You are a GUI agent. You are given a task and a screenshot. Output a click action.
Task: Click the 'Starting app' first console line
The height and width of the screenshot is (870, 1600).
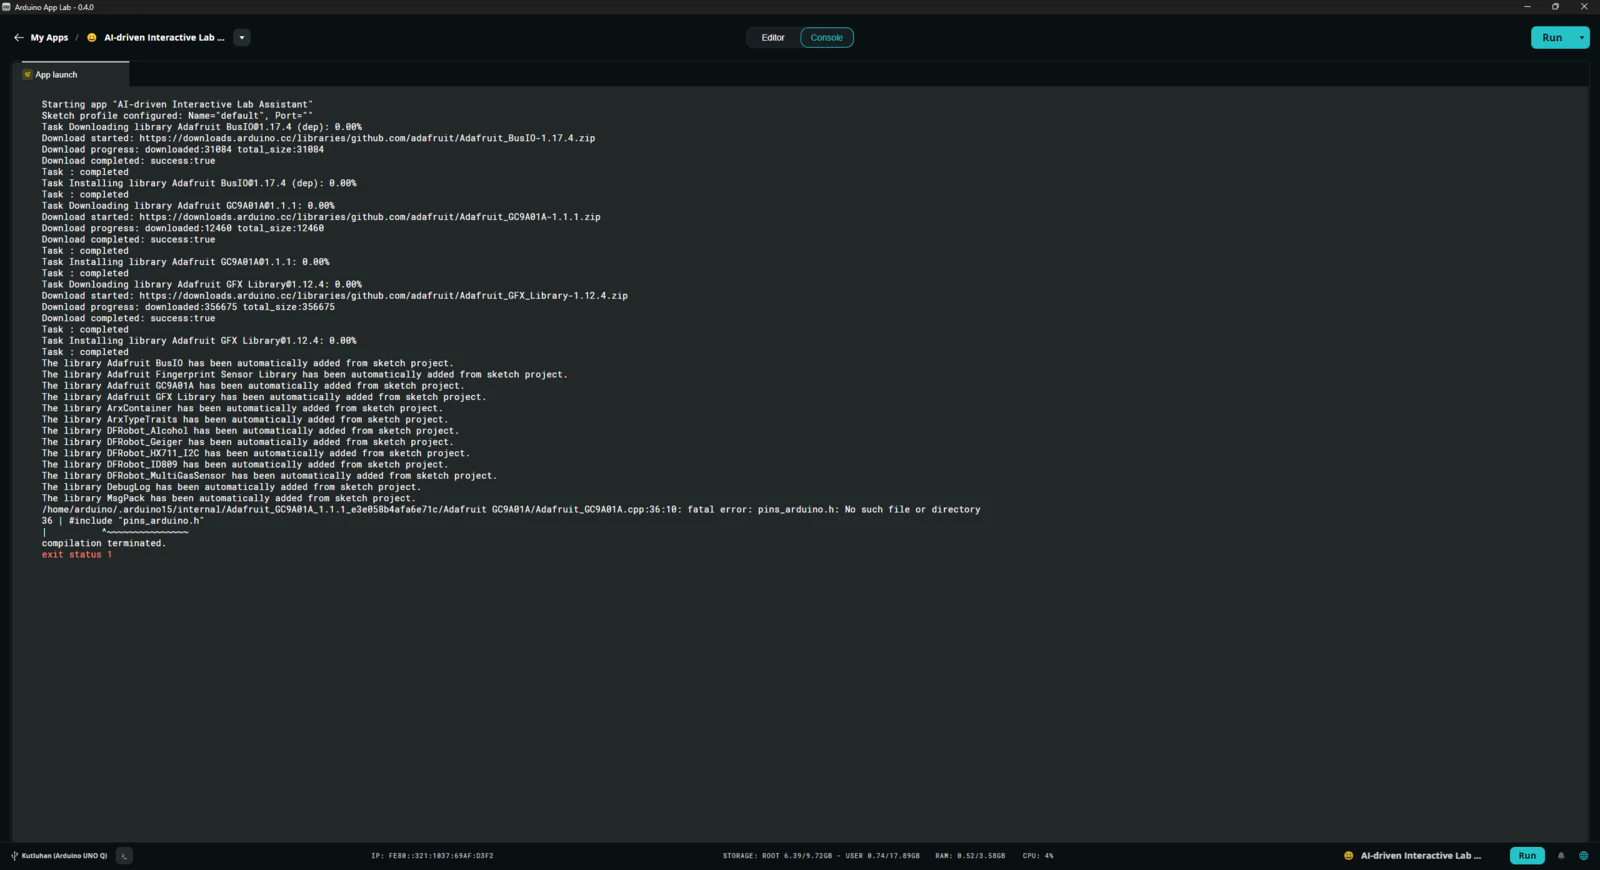177,104
